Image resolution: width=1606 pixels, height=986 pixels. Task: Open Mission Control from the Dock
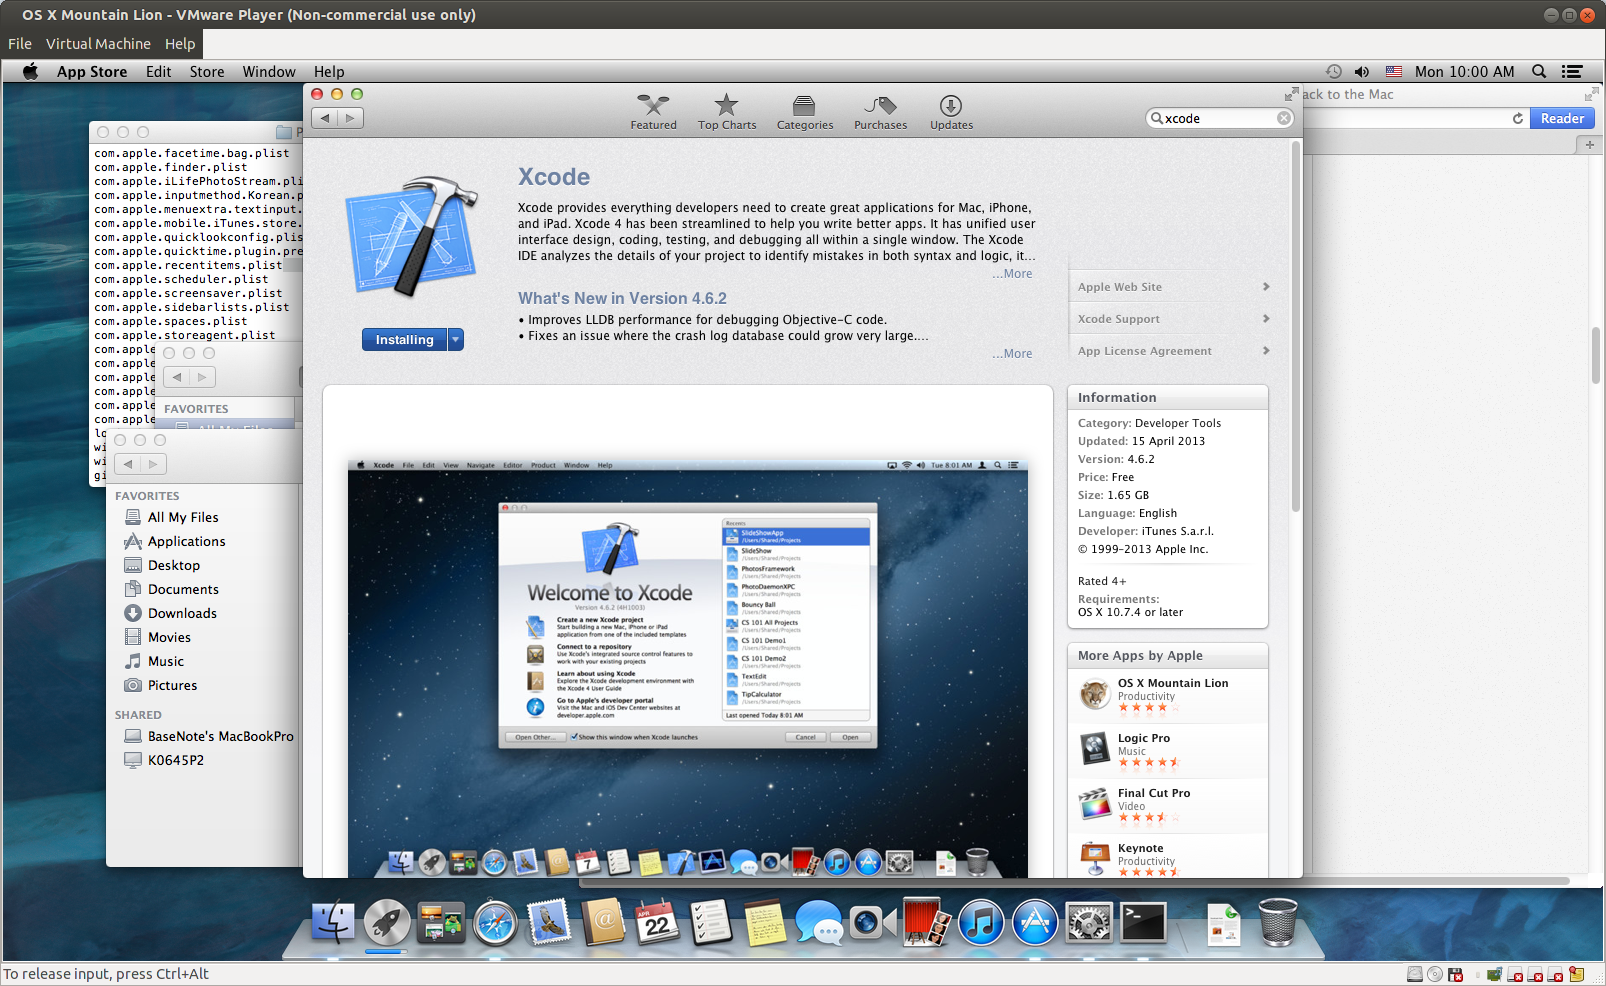[x=440, y=922]
